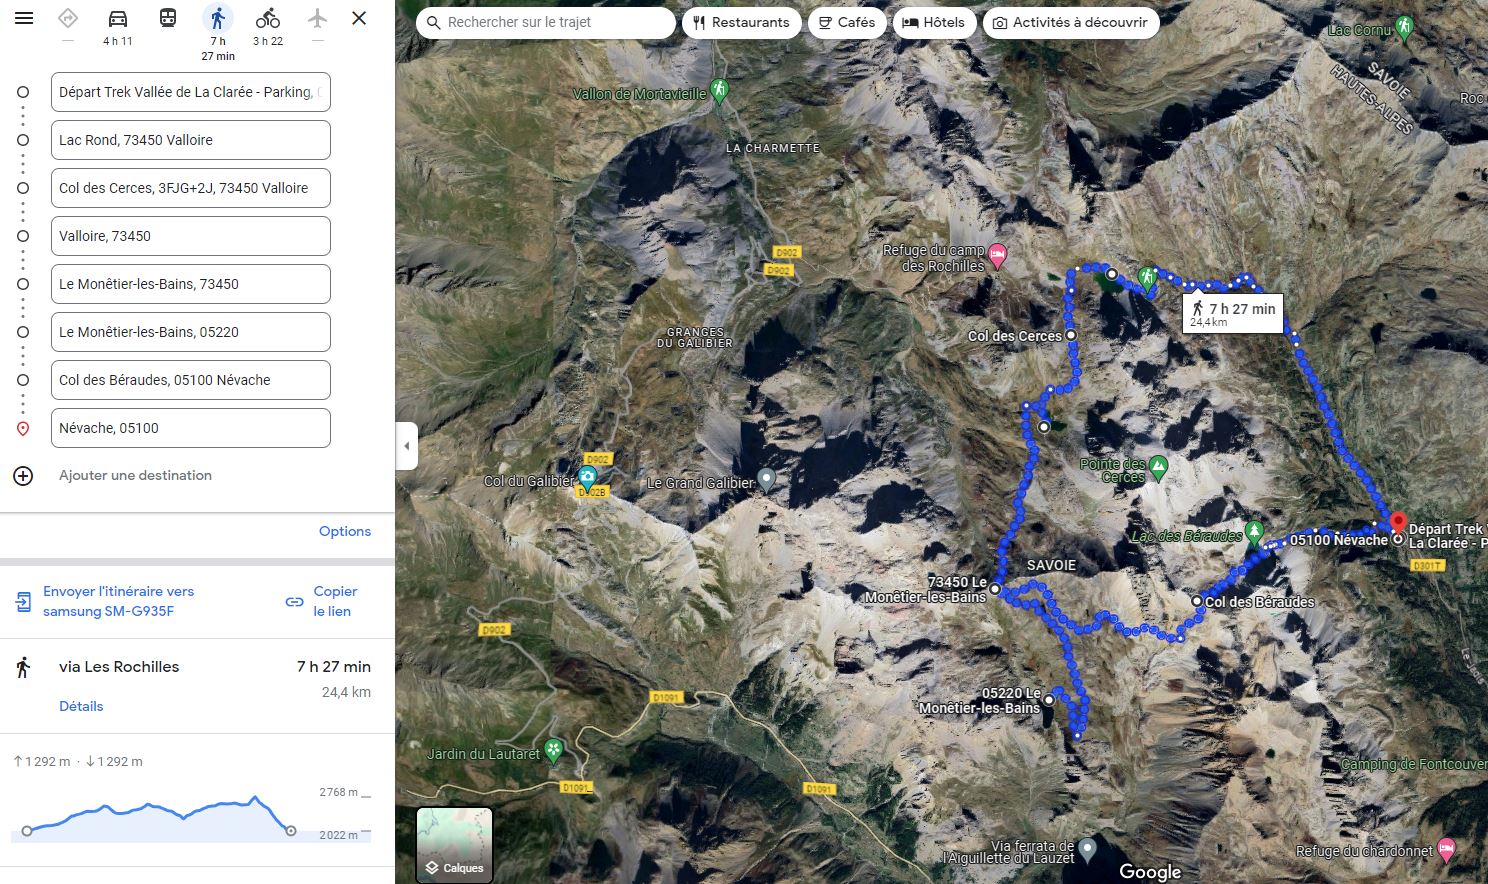
Task: Filter map by Hôtels
Action: pyautogui.click(x=934, y=22)
